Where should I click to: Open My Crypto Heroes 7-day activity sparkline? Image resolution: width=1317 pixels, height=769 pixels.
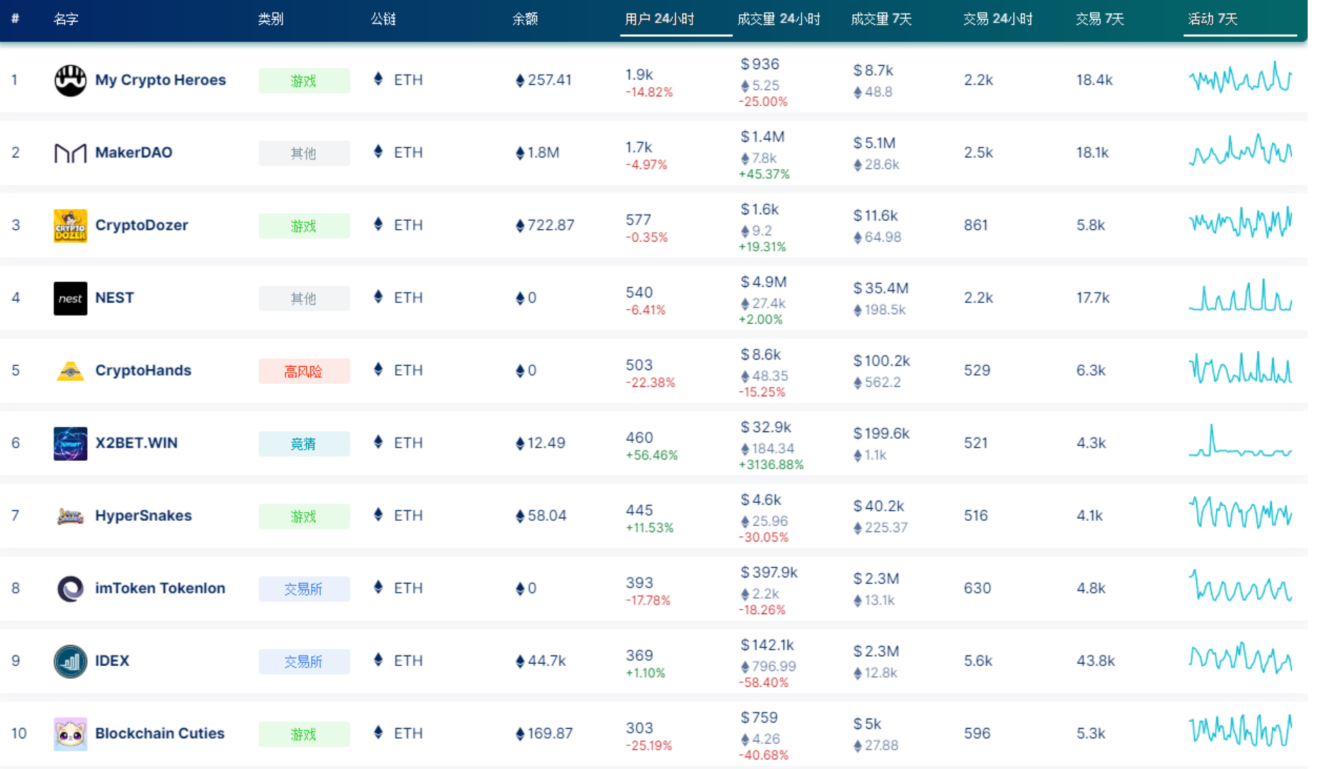1240,78
